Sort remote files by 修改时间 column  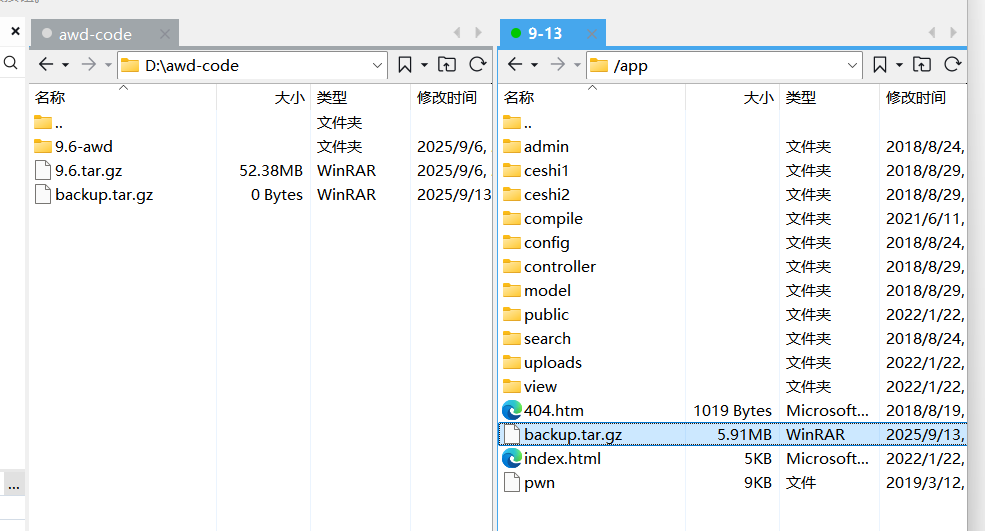915,97
